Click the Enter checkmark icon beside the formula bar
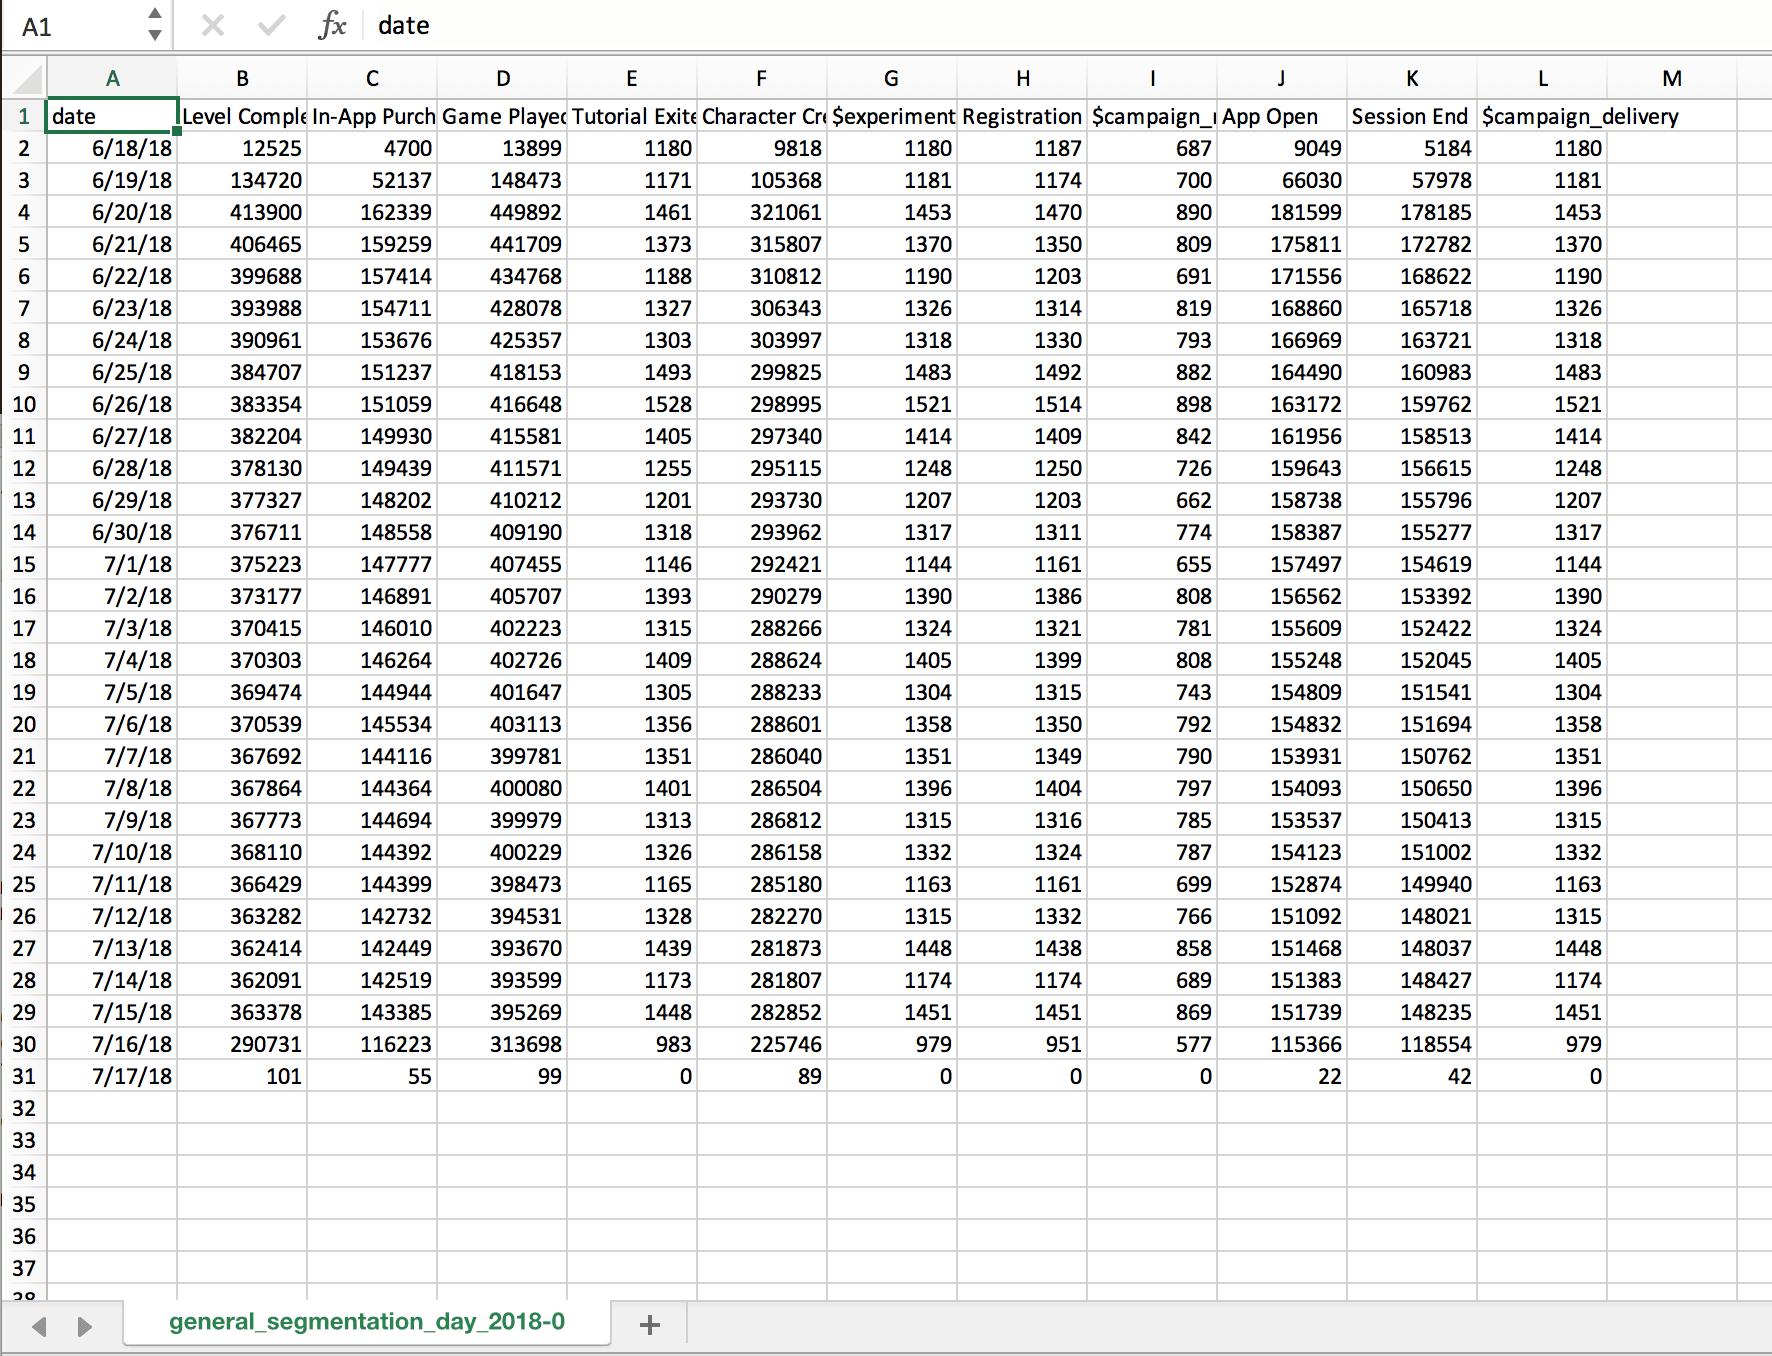Screen dimensions: 1772x1356 click(x=270, y=25)
